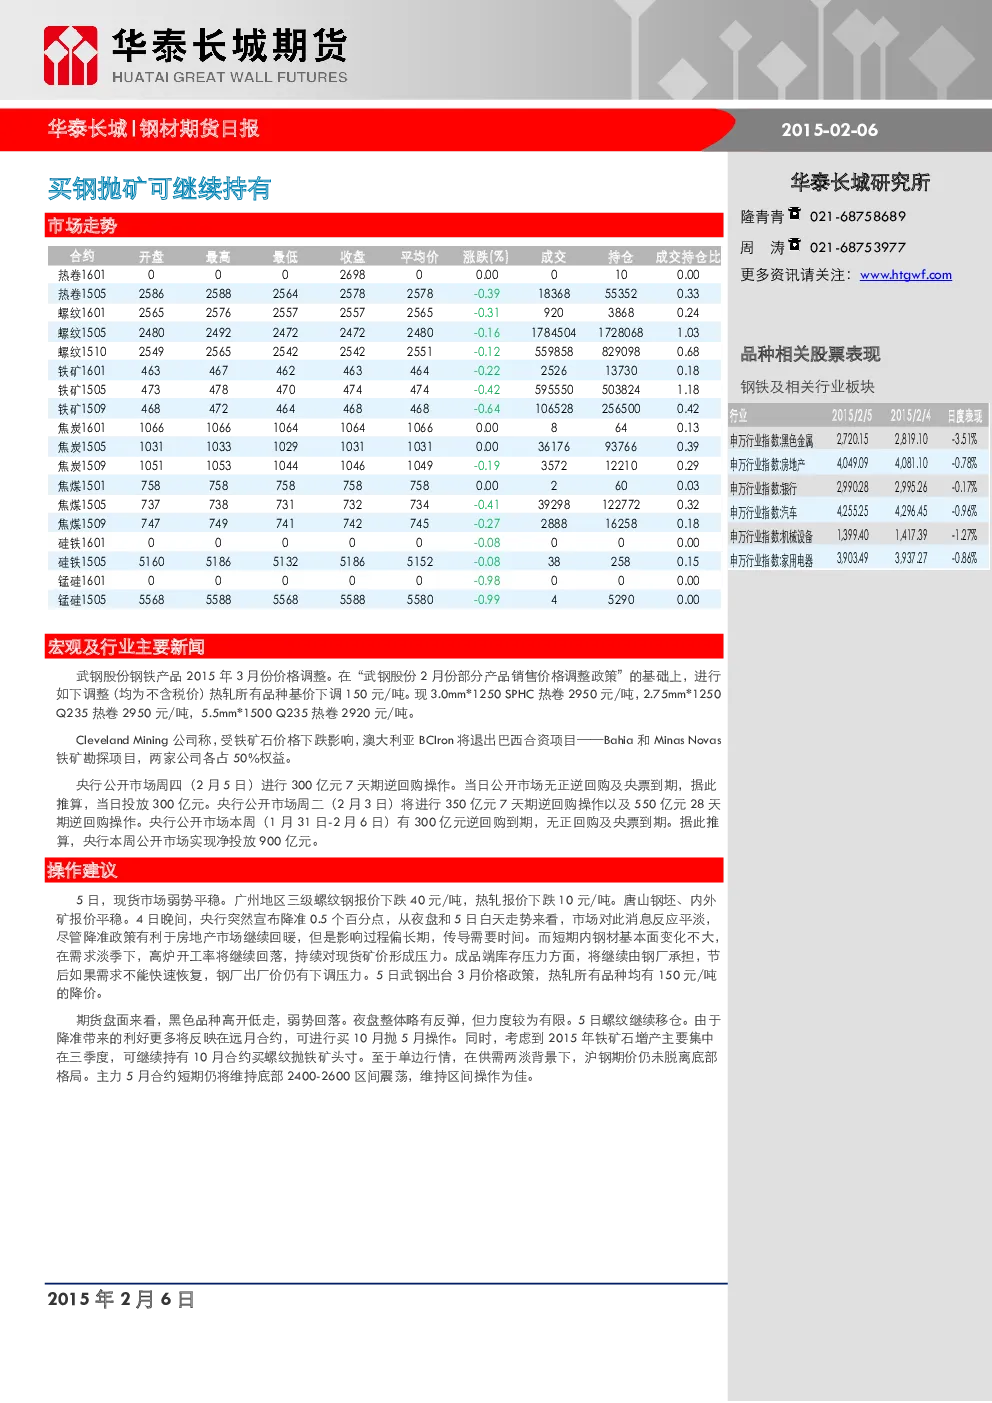Click the 申万行业指数汽车 row label
The height and width of the screenshot is (1403, 992).
point(763,512)
